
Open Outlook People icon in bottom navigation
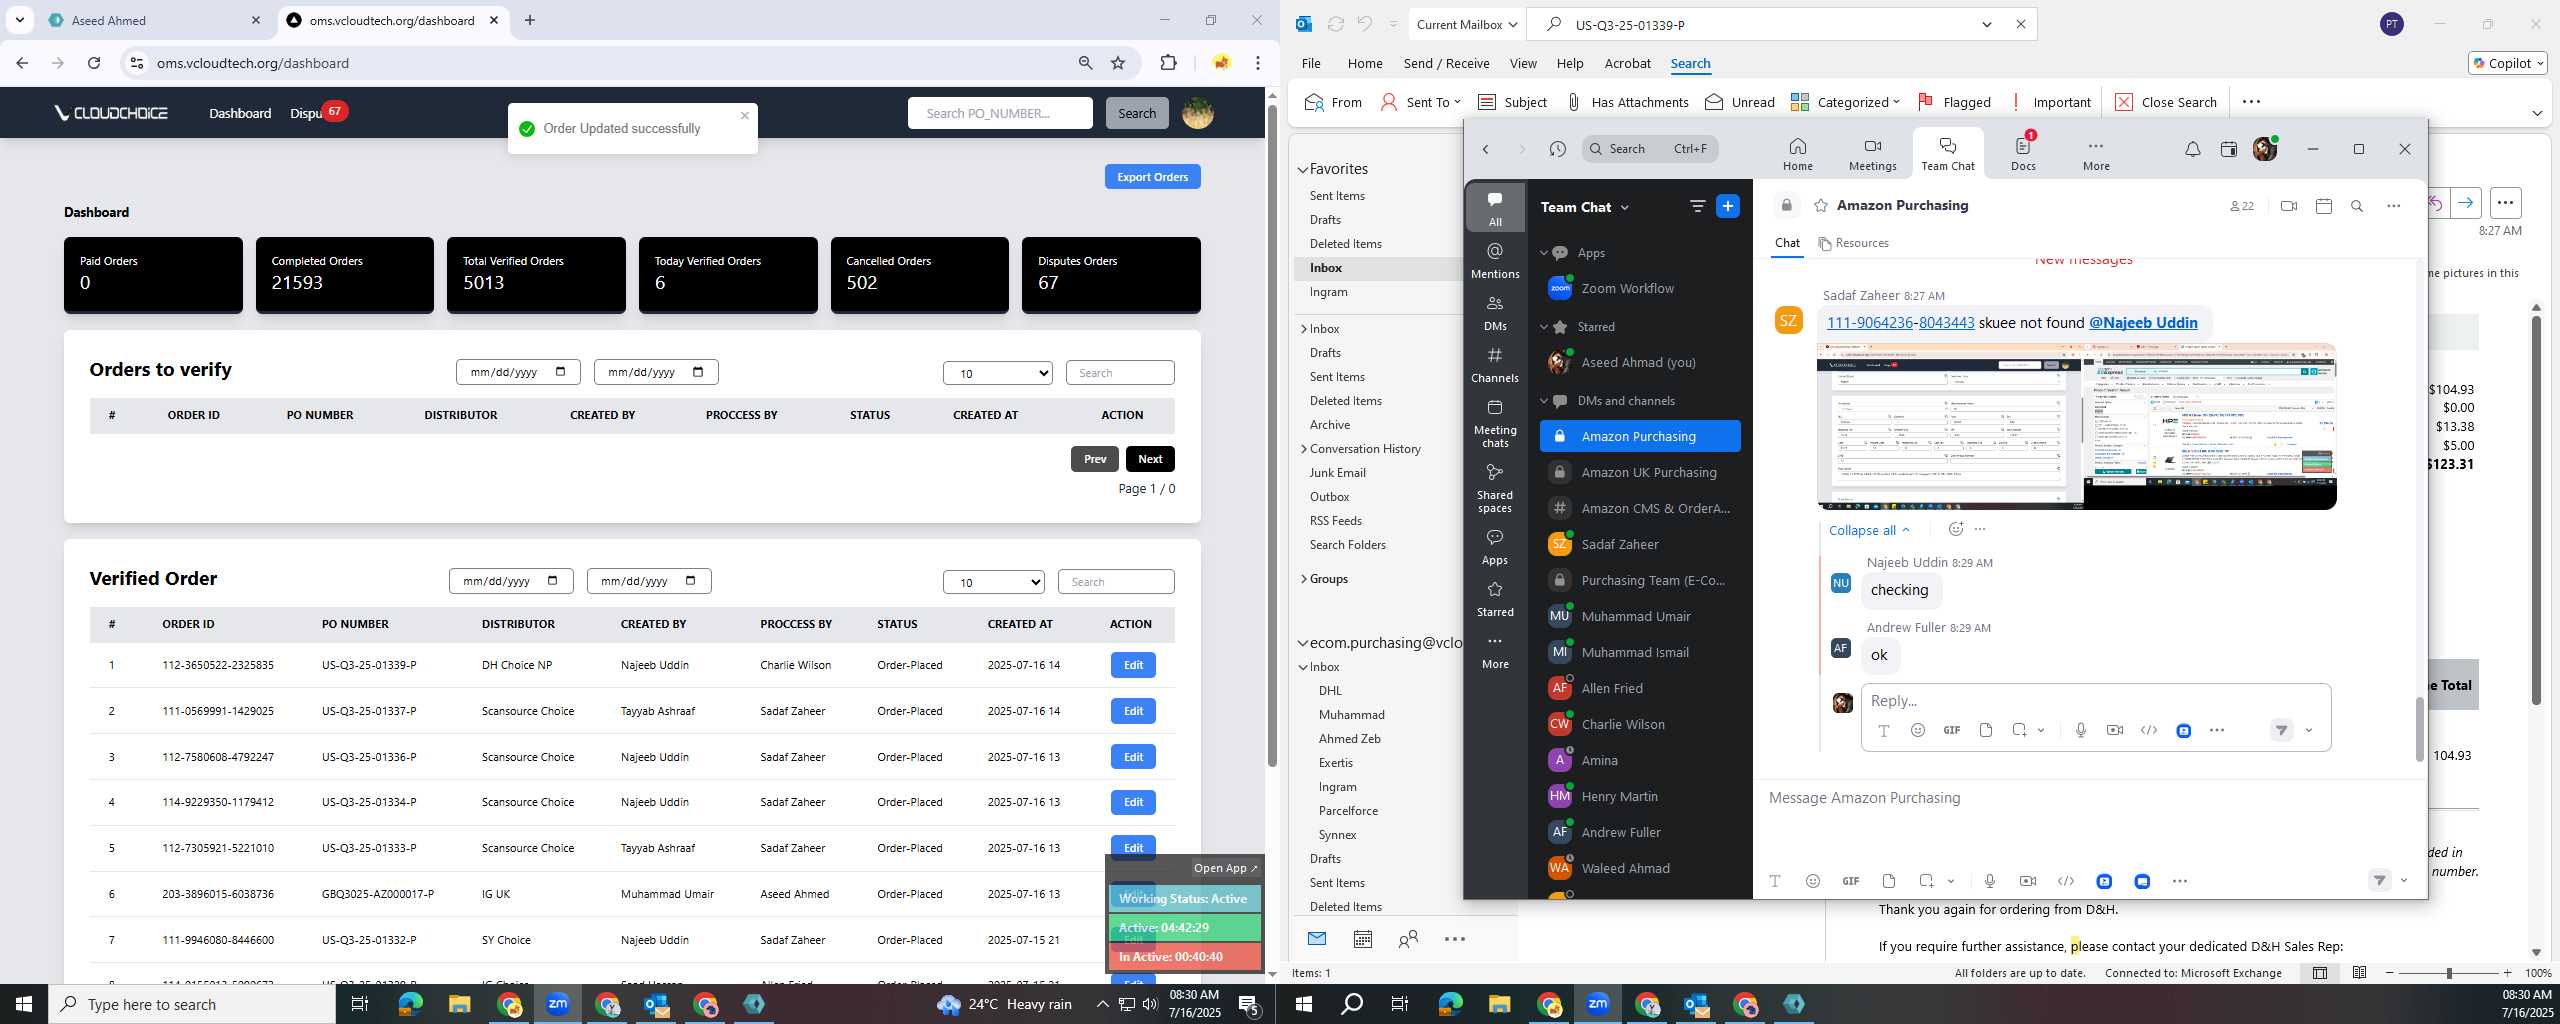tap(1409, 939)
